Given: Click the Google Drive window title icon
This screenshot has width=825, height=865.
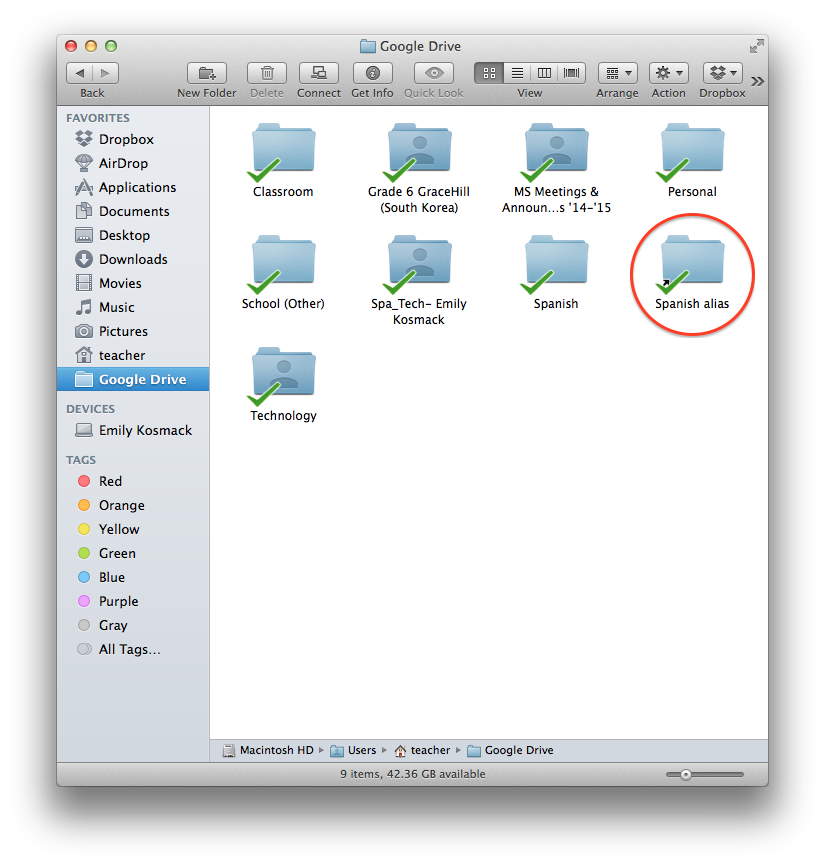Looking at the screenshot, I should tap(368, 46).
